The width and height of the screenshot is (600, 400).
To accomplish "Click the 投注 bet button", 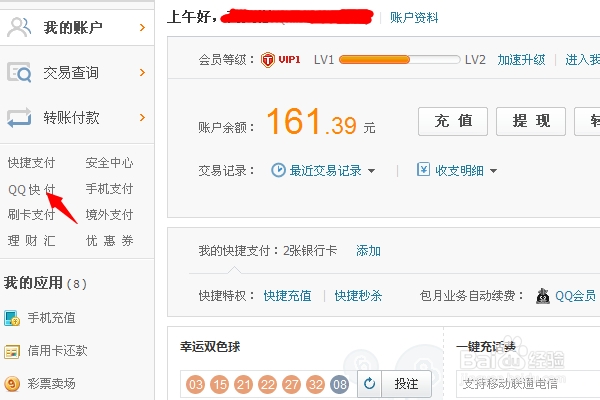I will pos(406,384).
